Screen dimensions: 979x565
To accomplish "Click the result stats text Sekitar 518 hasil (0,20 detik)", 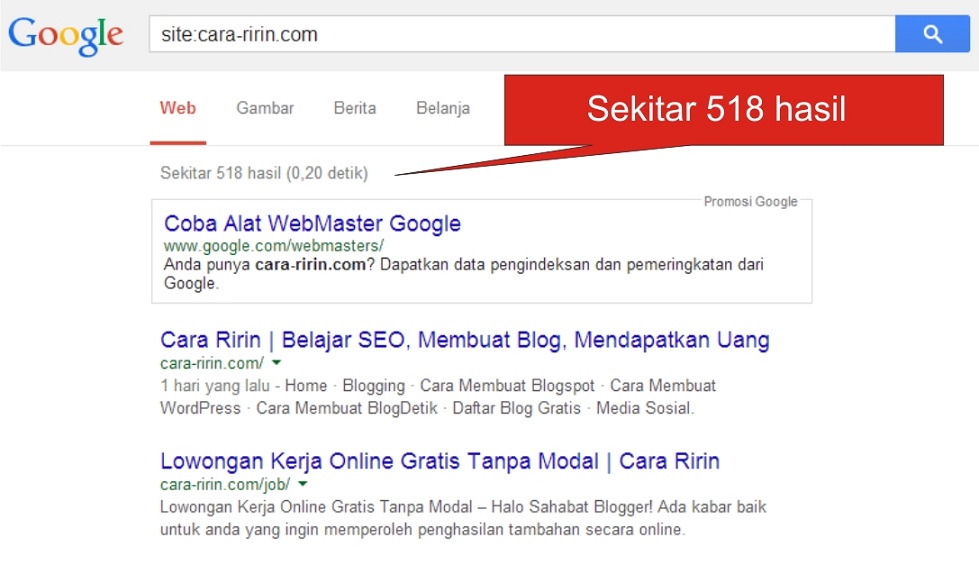I will pos(264,173).
